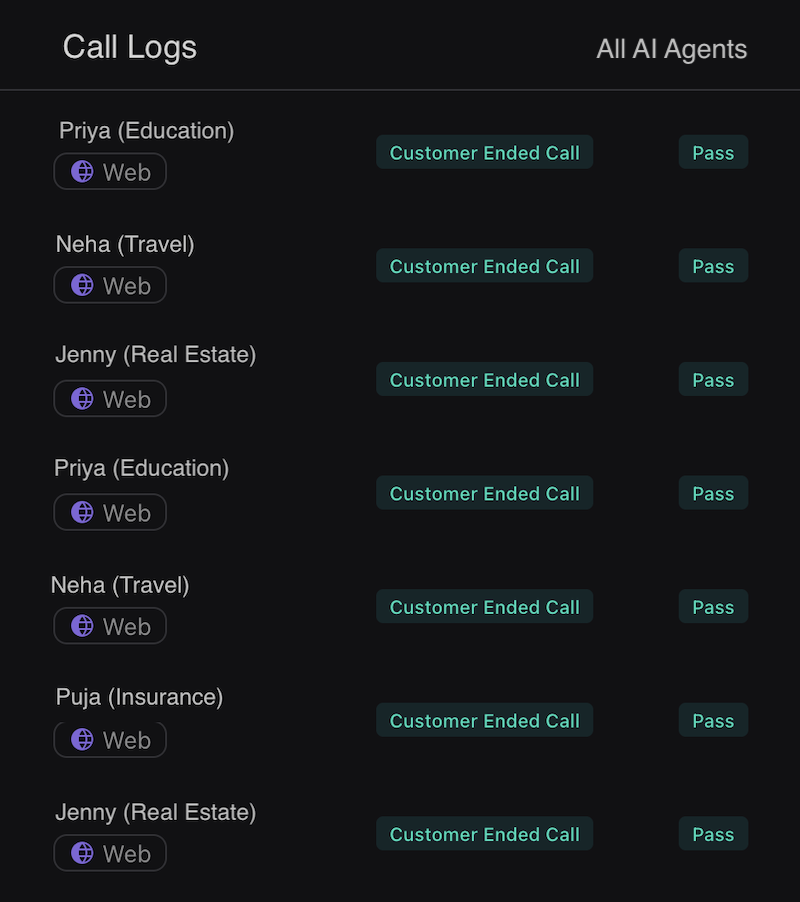Screen dimensions: 800x902
Task: Click Pass badge in second Priya (Education) row
Action: (x=713, y=494)
